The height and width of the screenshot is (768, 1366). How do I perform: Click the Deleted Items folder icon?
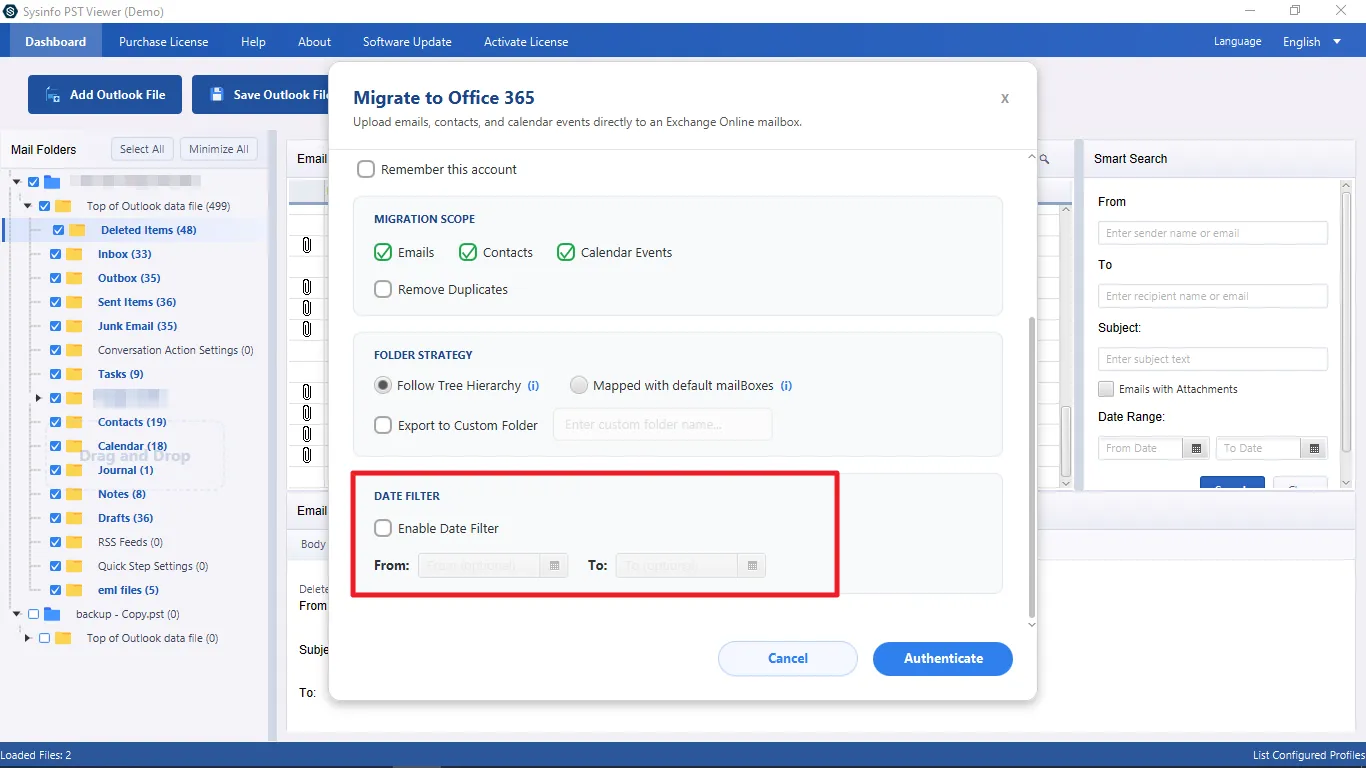tap(77, 230)
